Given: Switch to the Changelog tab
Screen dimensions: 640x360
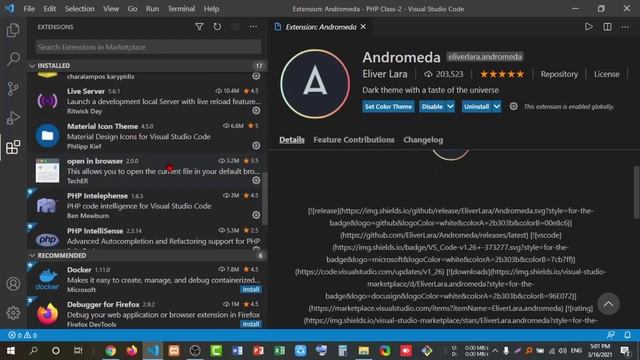Looking at the screenshot, I should pos(423,140).
